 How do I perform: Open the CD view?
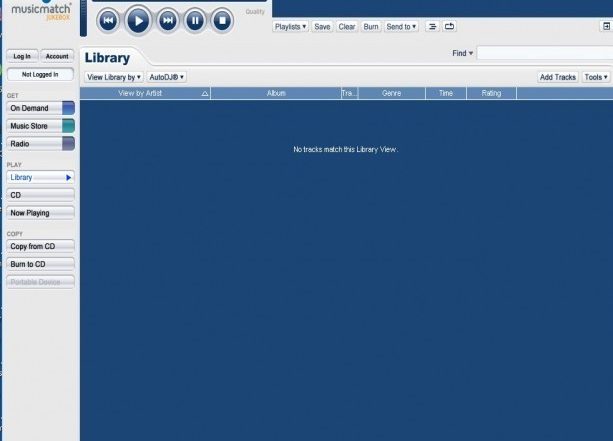pyautogui.click(x=40, y=195)
